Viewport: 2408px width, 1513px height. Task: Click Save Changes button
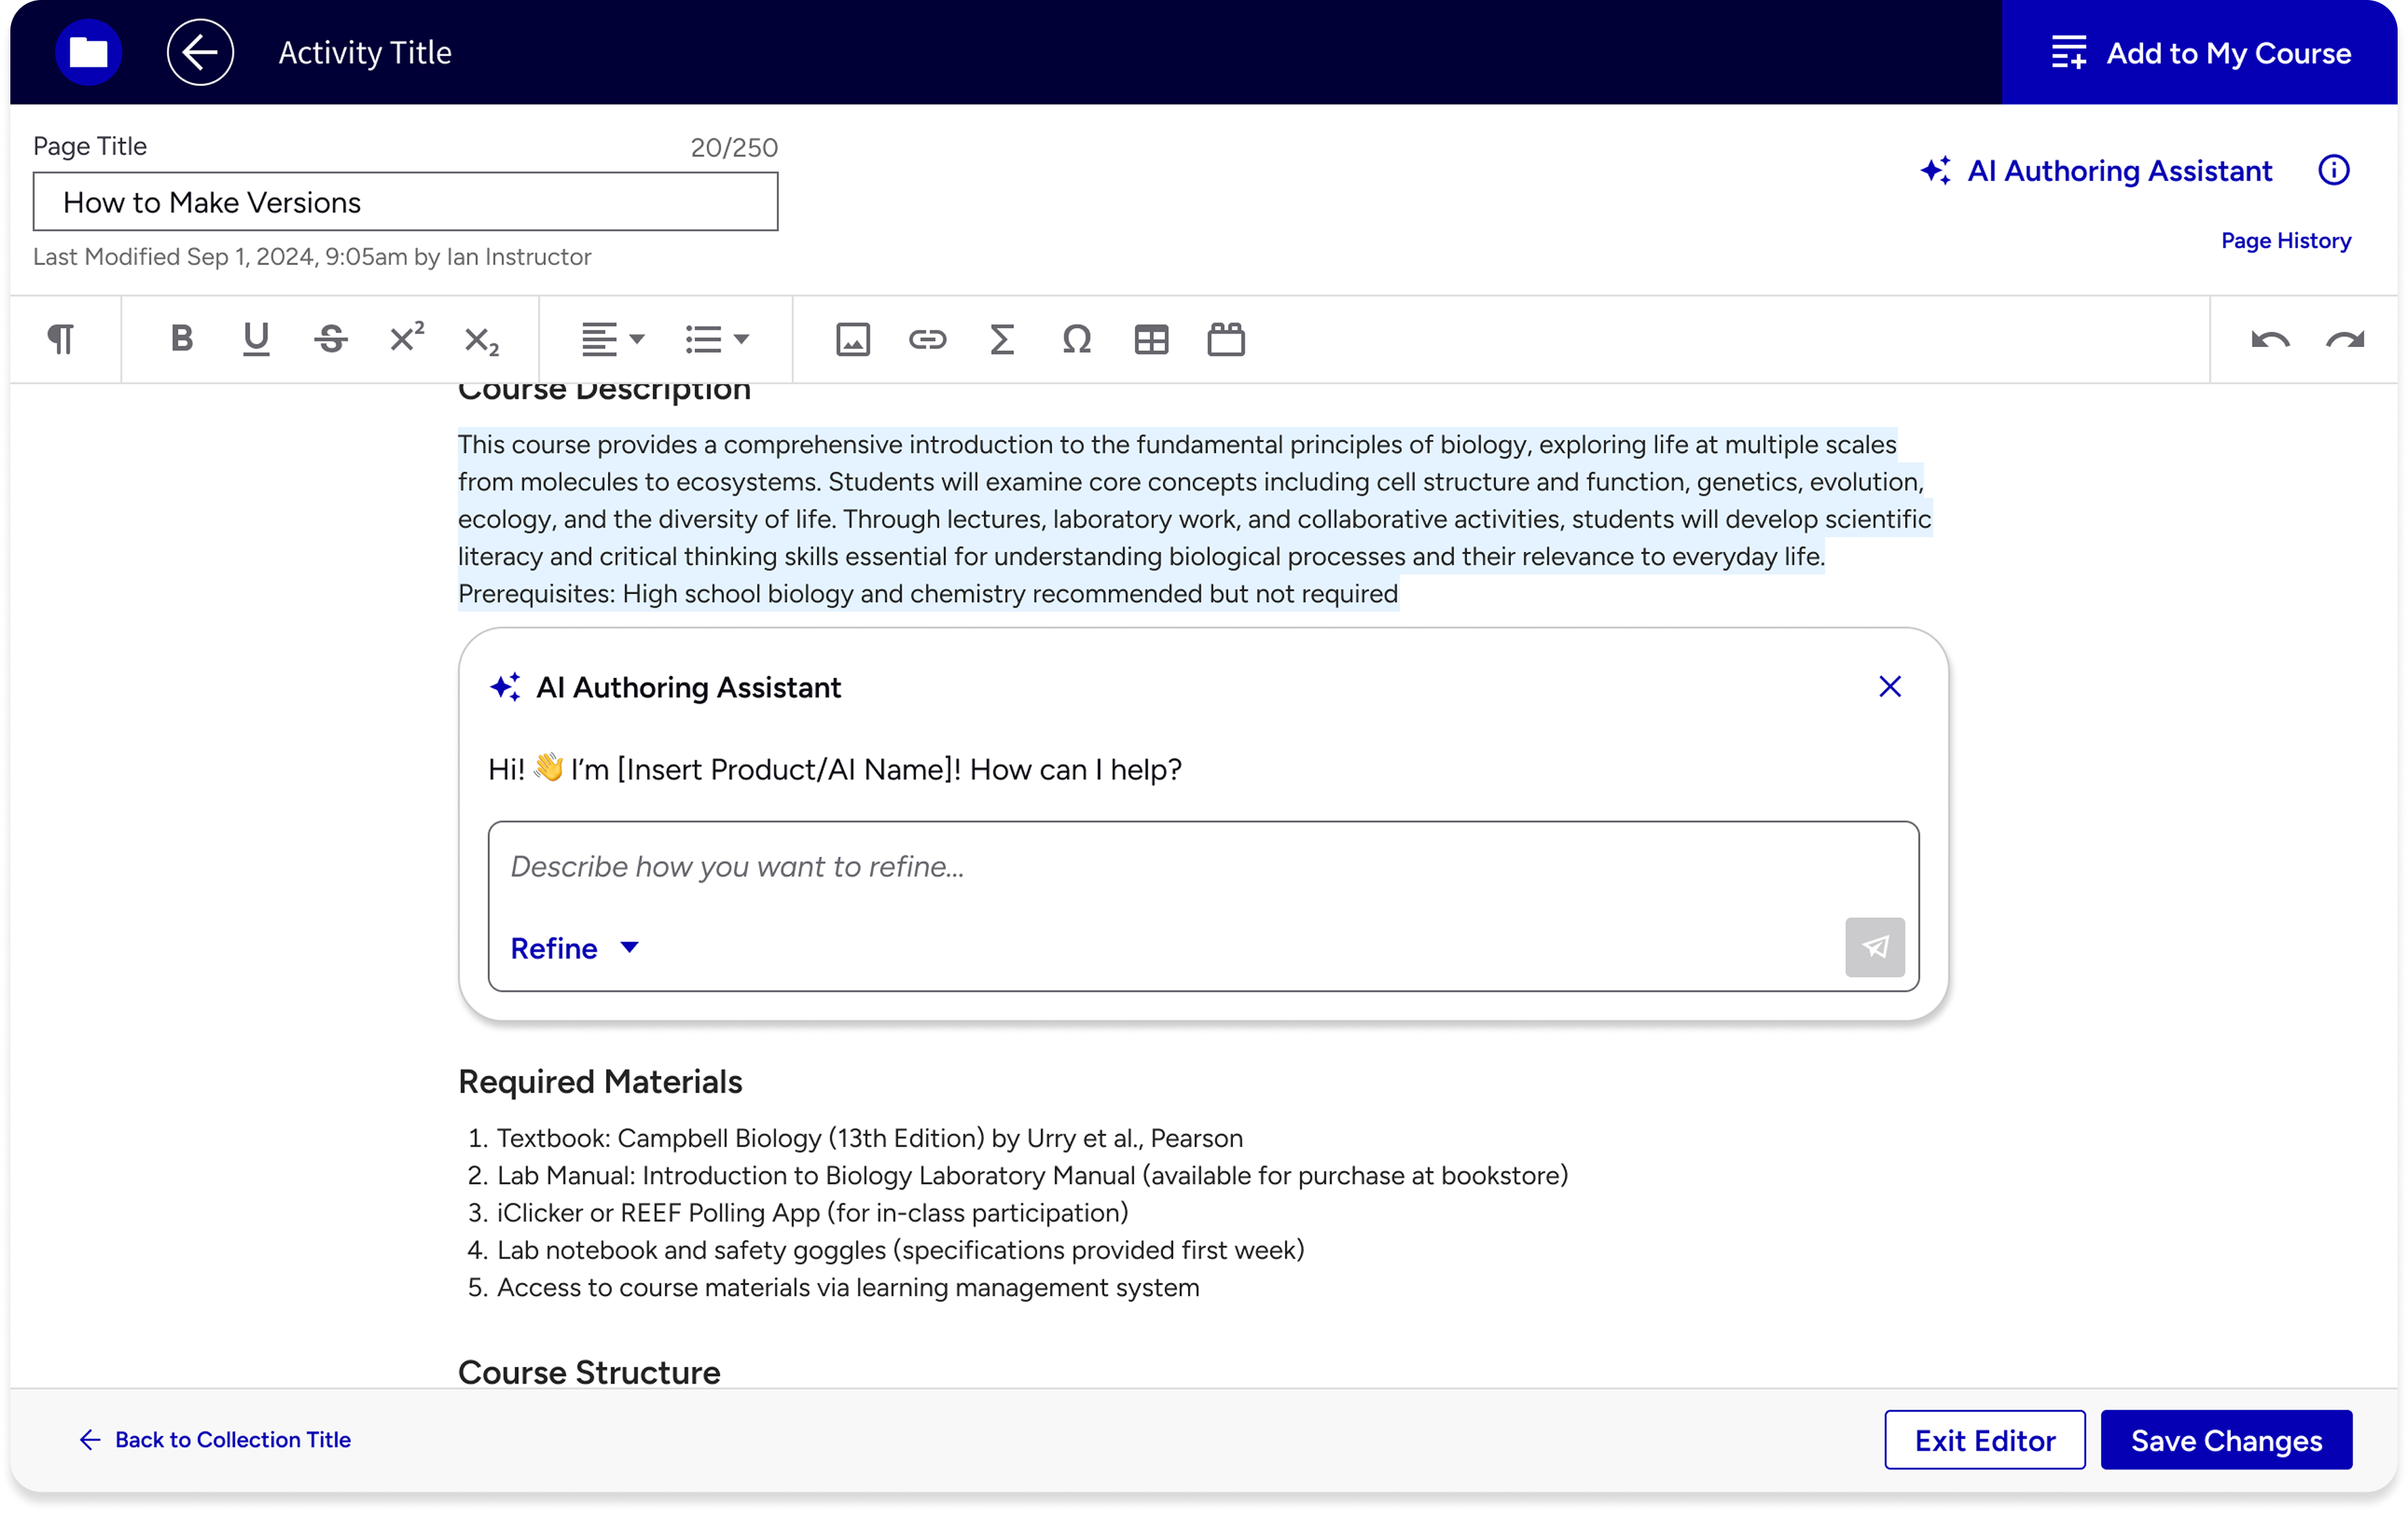[2226, 1439]
